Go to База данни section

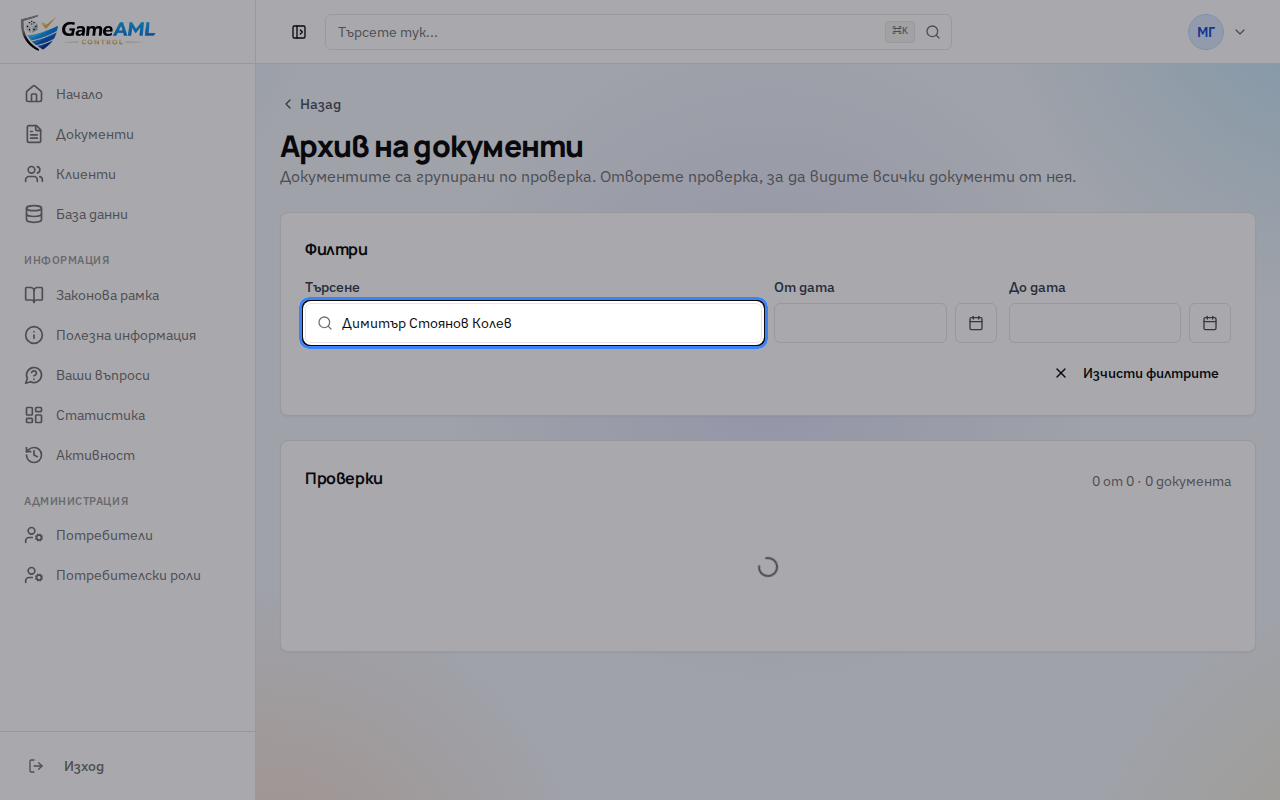127,214
